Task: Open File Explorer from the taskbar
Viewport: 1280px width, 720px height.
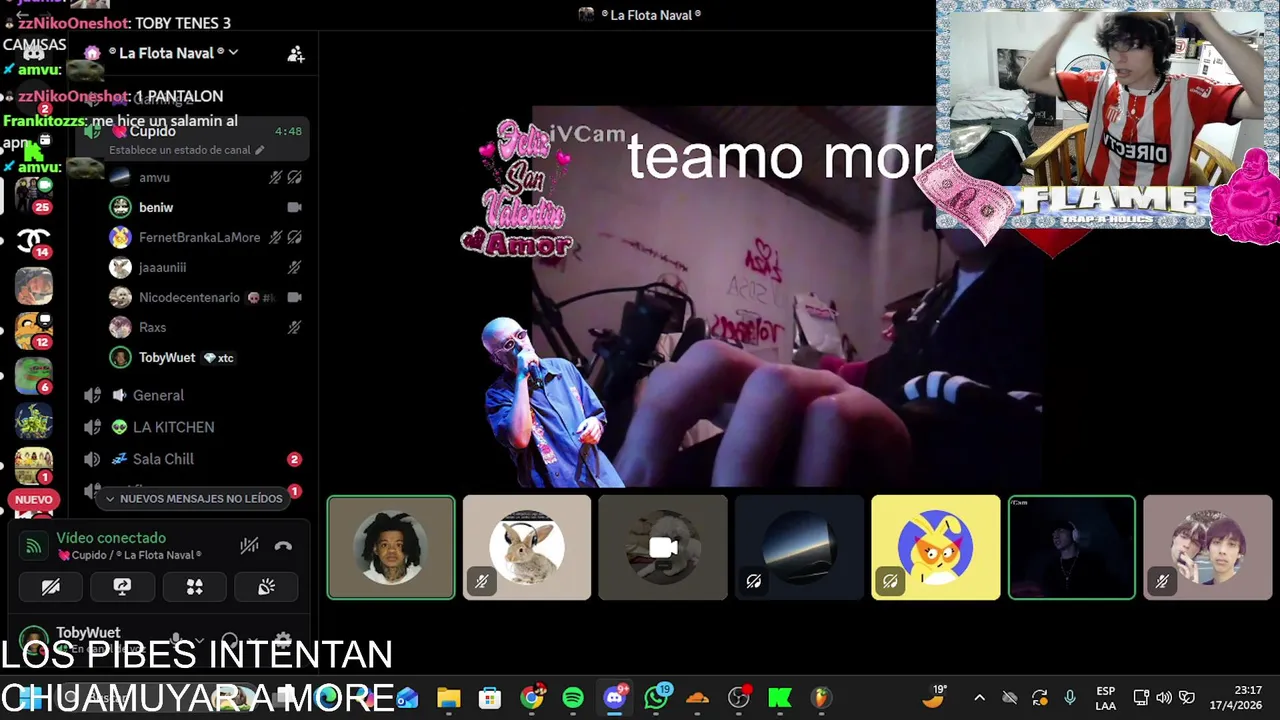Action: (448, 698)
